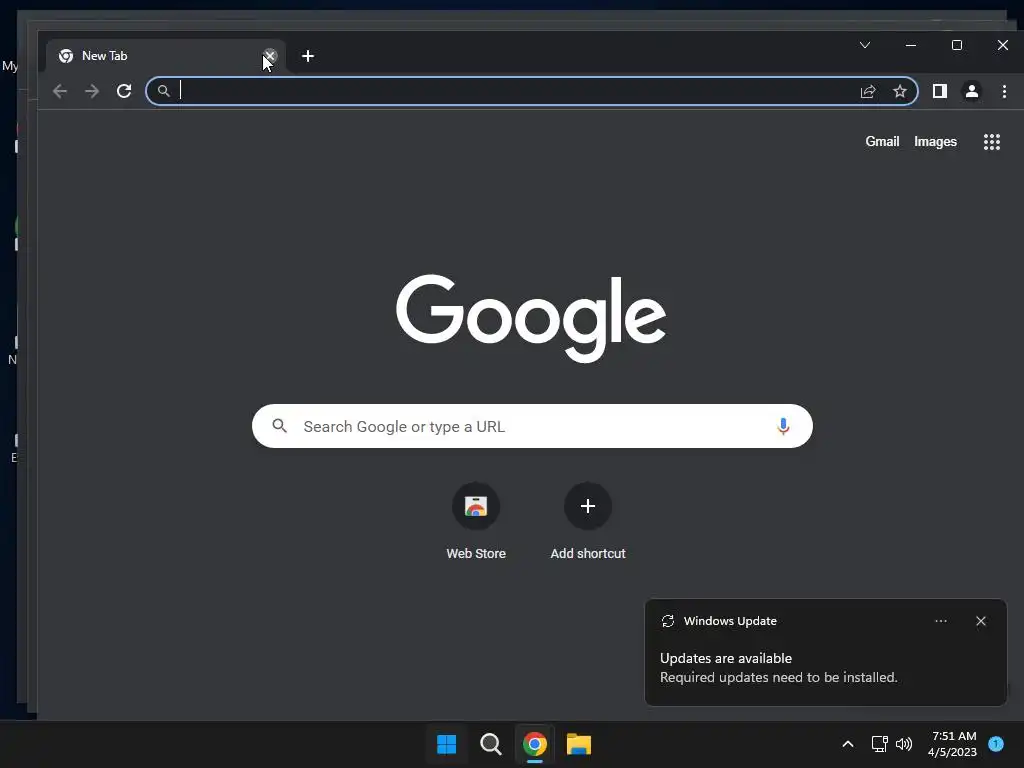Viewport: 1024px width, 768px height.
Task: Click the share this page icon
Action: click(x=868, y=91)
